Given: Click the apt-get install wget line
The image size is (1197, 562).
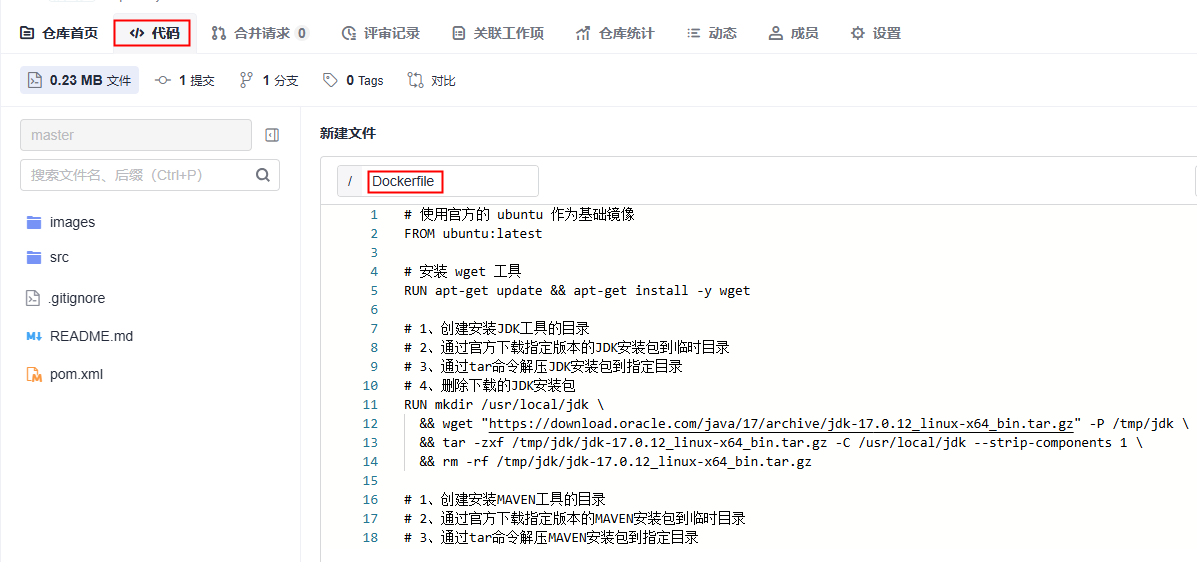Looking at the screenshot, I should click(x=577, y=290).
